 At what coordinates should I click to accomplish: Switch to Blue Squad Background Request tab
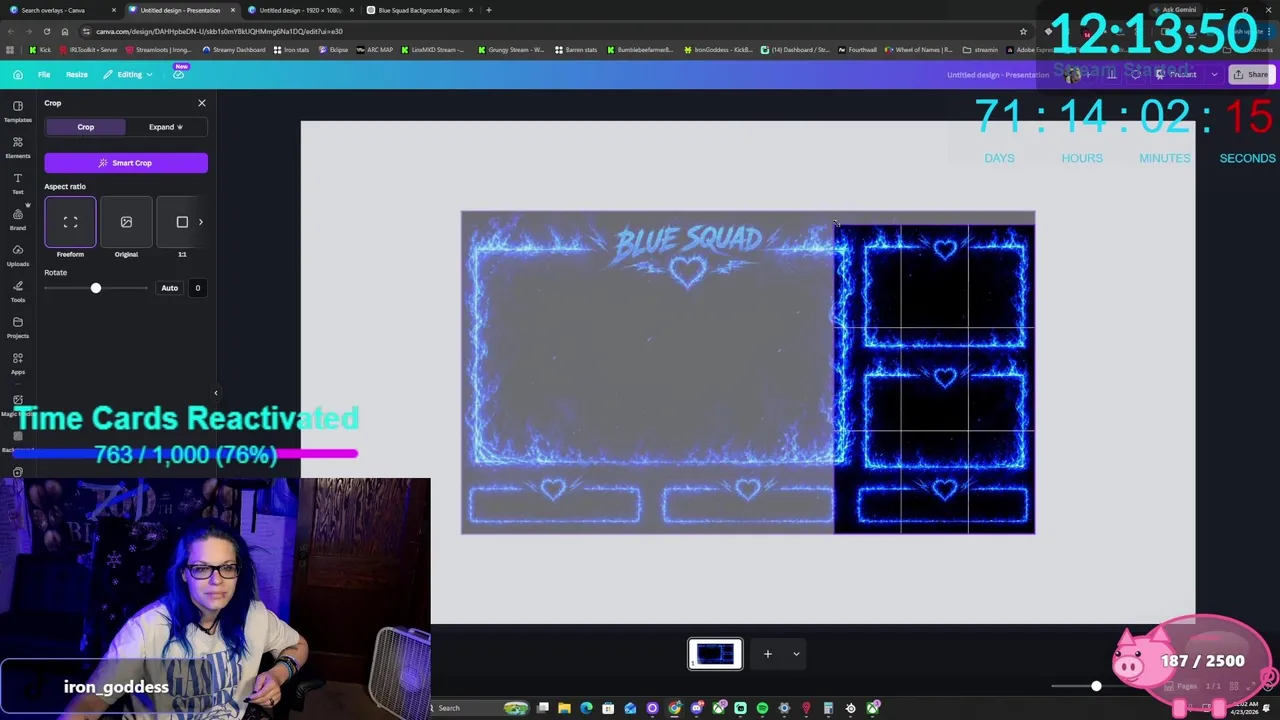pos(418,10)
